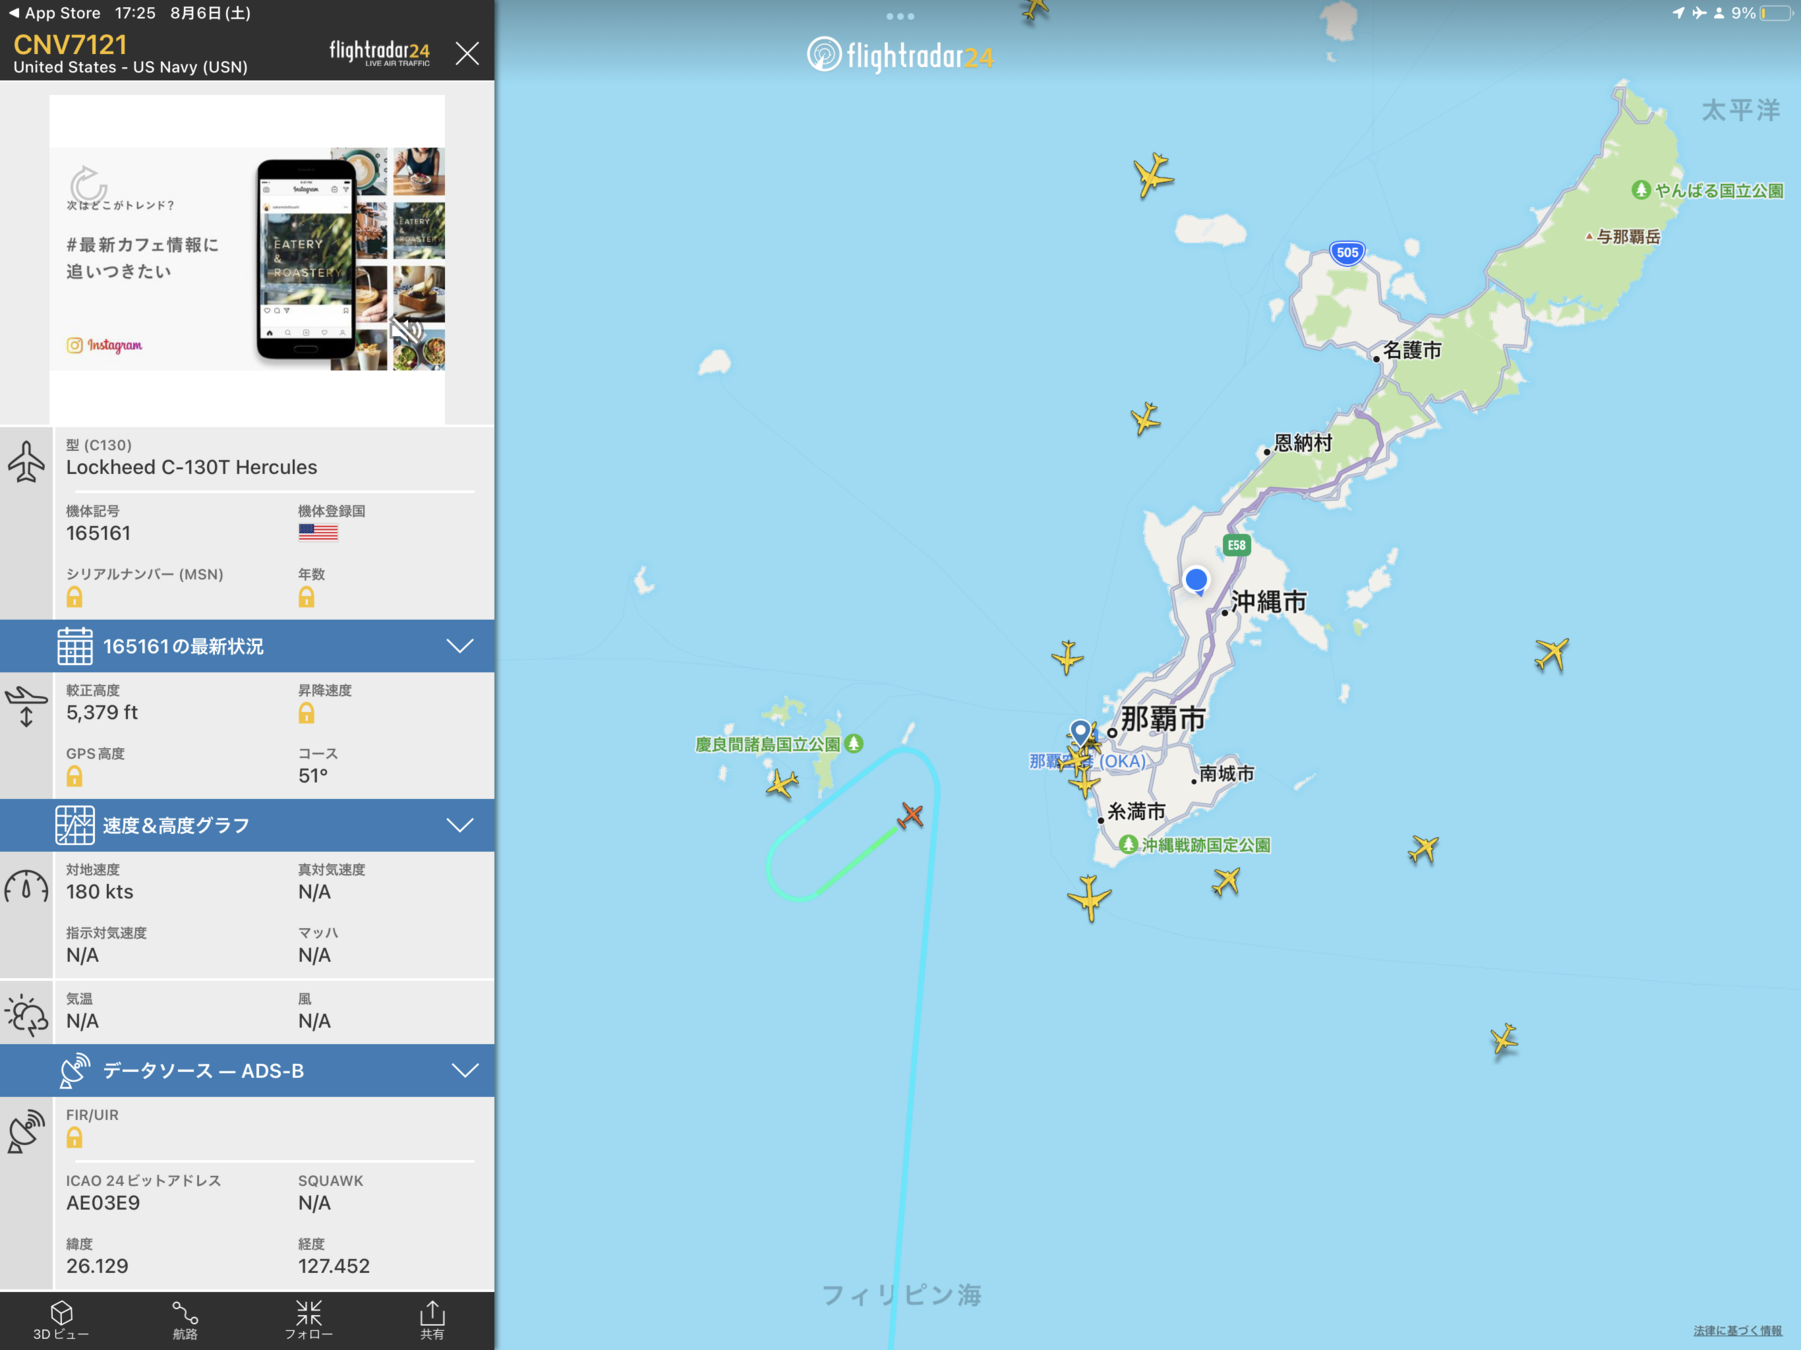Select the red tracked aircraft on map
Viewport: 1801px width, 1350px height.
pyautogui.click(x=911, y=815)
